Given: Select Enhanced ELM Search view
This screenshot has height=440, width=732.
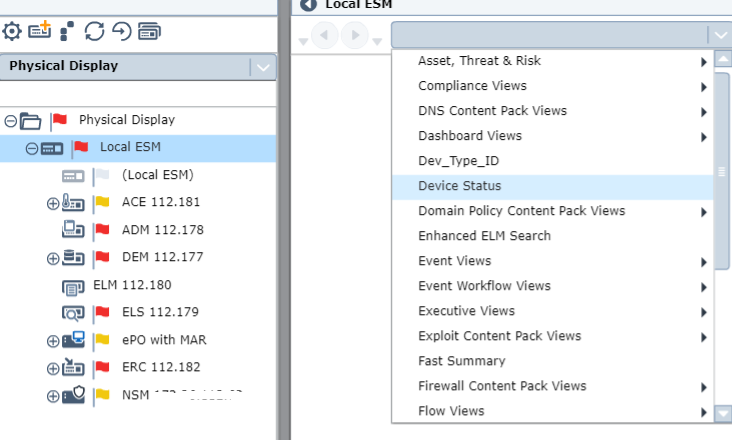Looking at the screenshot, I should (x=552, y=236).
